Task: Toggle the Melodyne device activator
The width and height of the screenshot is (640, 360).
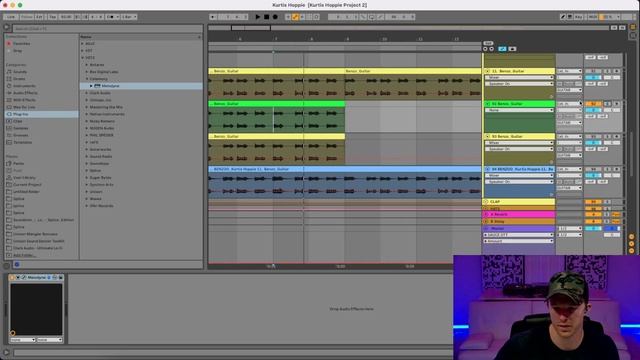Action: 12,277
